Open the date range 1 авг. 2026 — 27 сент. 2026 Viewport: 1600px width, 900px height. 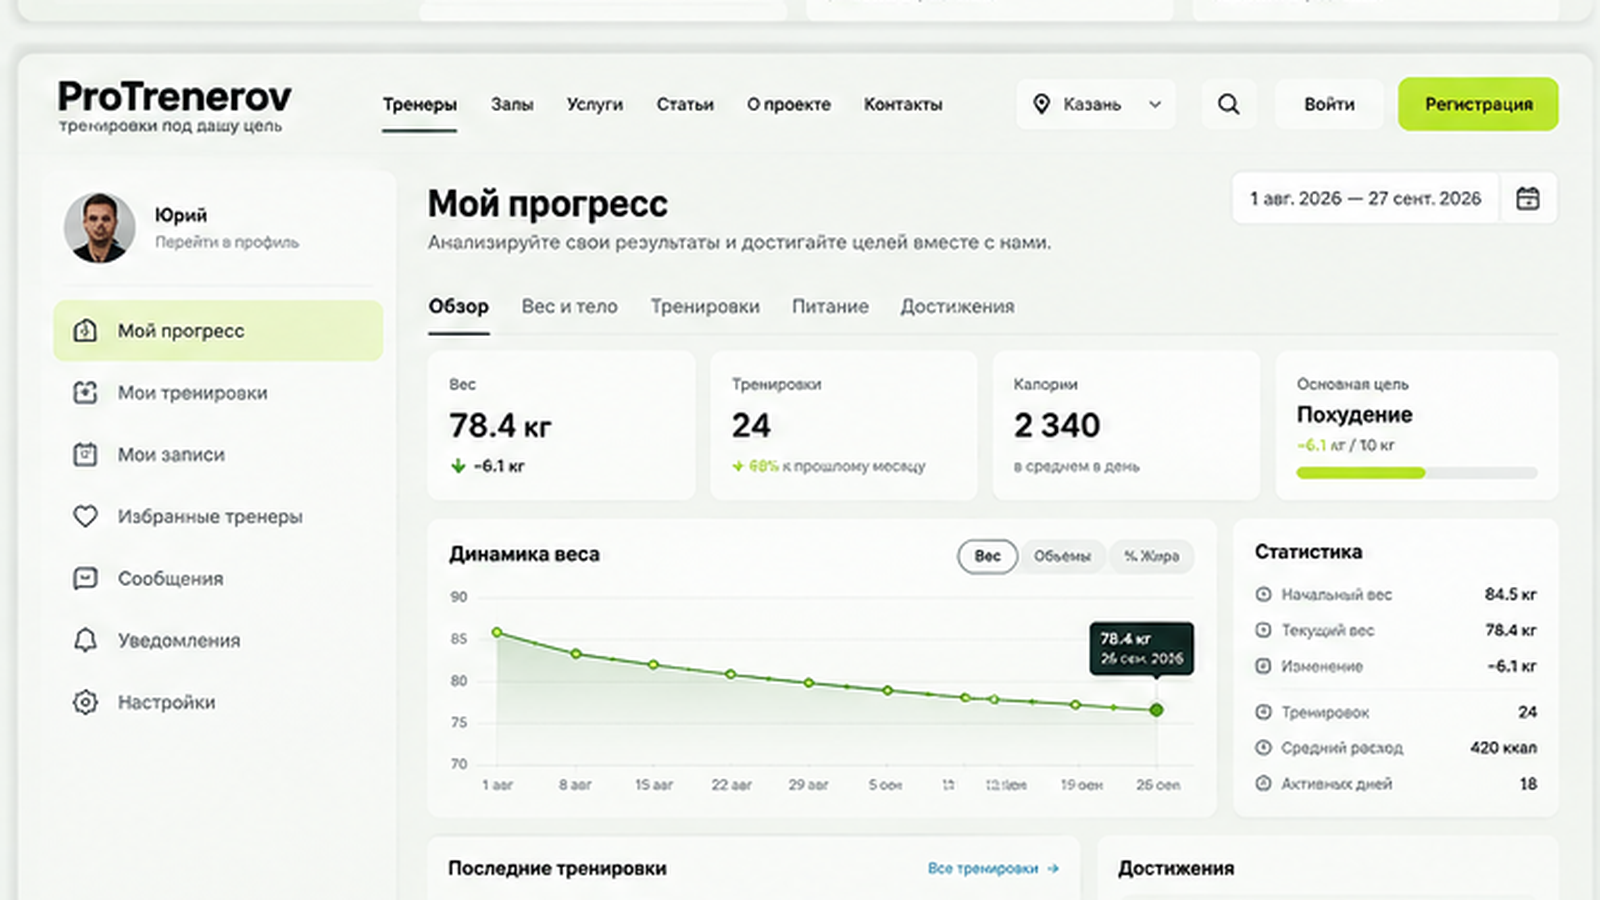pos(1365,198)
